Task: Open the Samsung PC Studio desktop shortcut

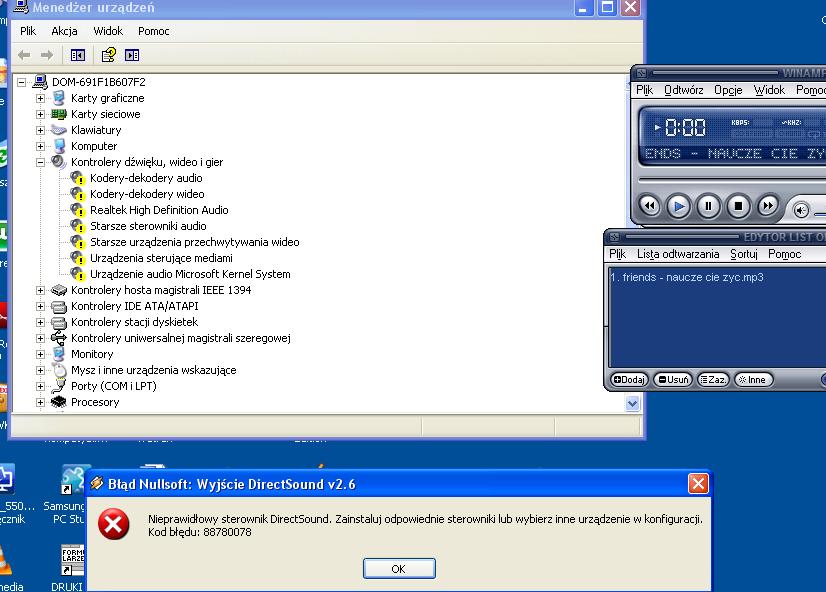Action: click(71, 494)
